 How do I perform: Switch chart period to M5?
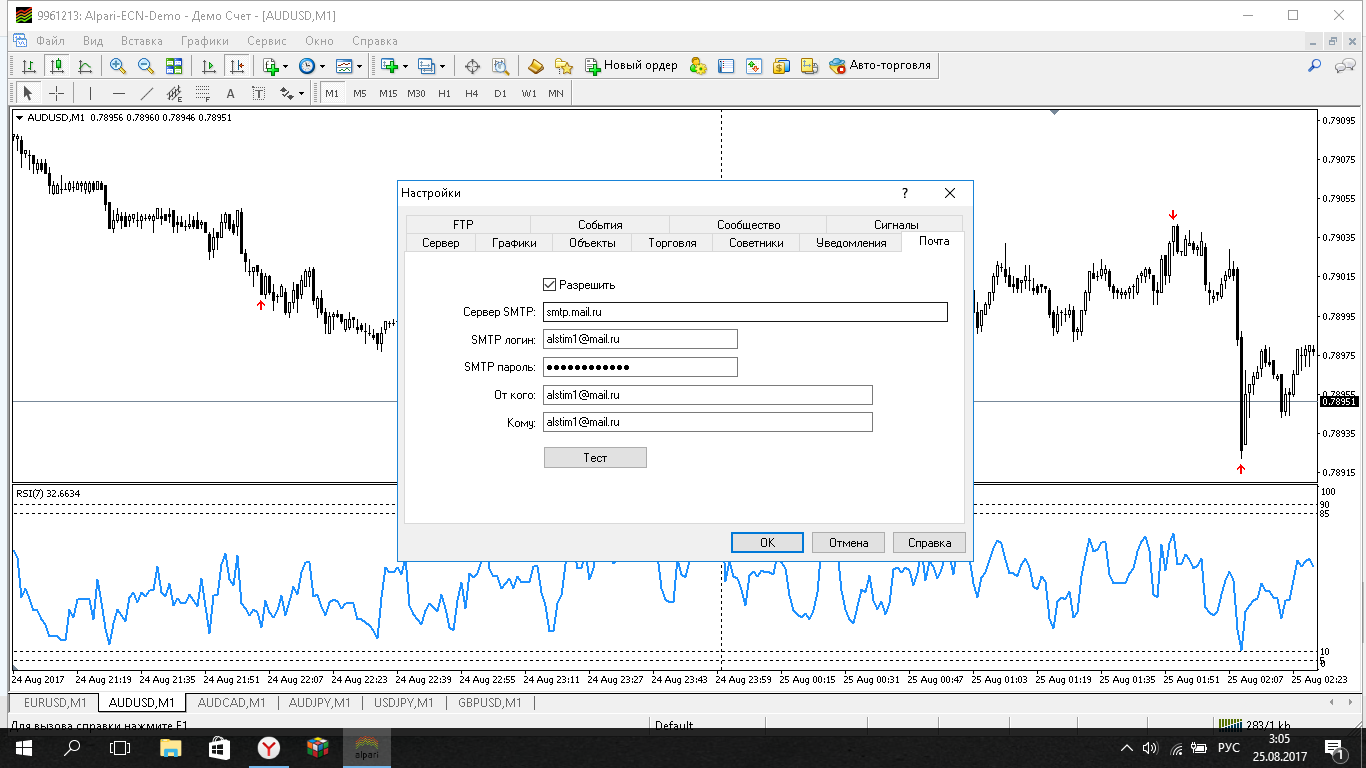pyautogui.click(x=360, y=93)
